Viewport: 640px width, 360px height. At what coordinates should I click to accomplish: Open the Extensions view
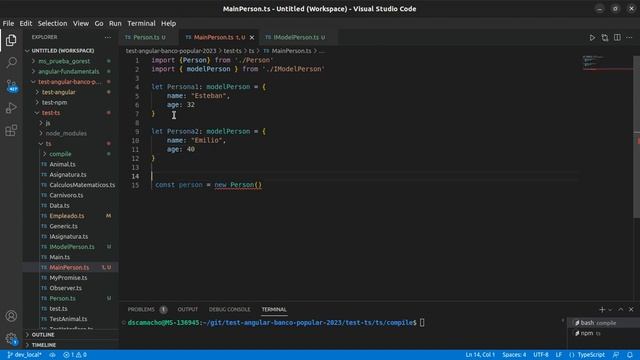coord(11,130)
